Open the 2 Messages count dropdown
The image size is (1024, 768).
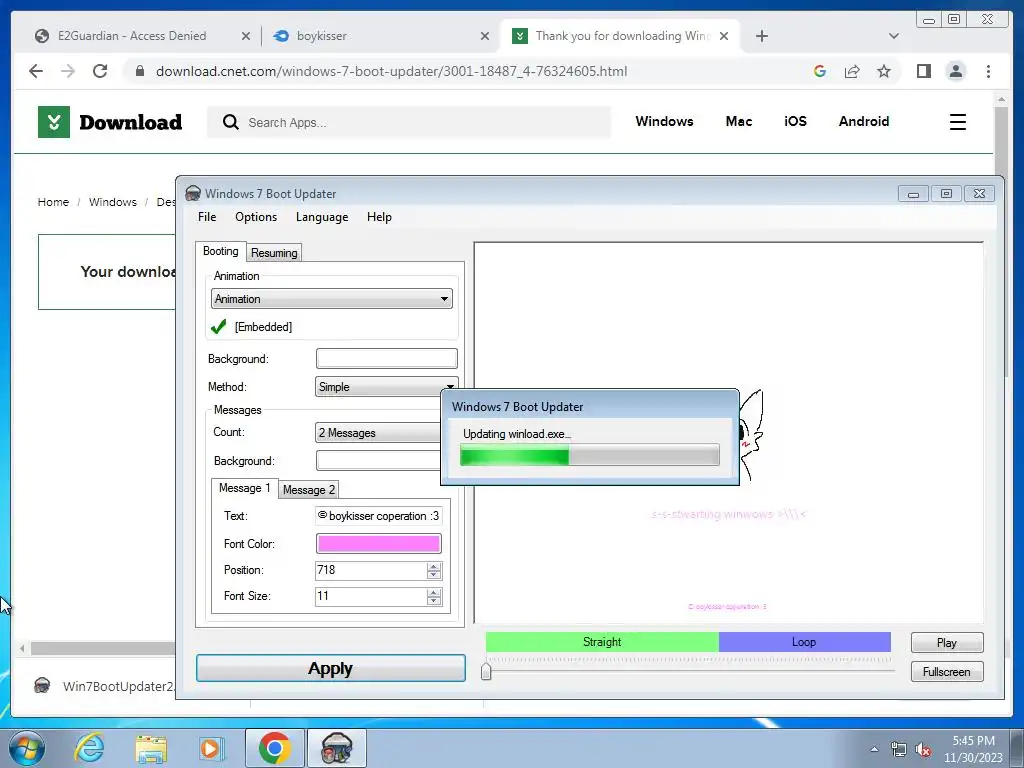pos(379,432)
